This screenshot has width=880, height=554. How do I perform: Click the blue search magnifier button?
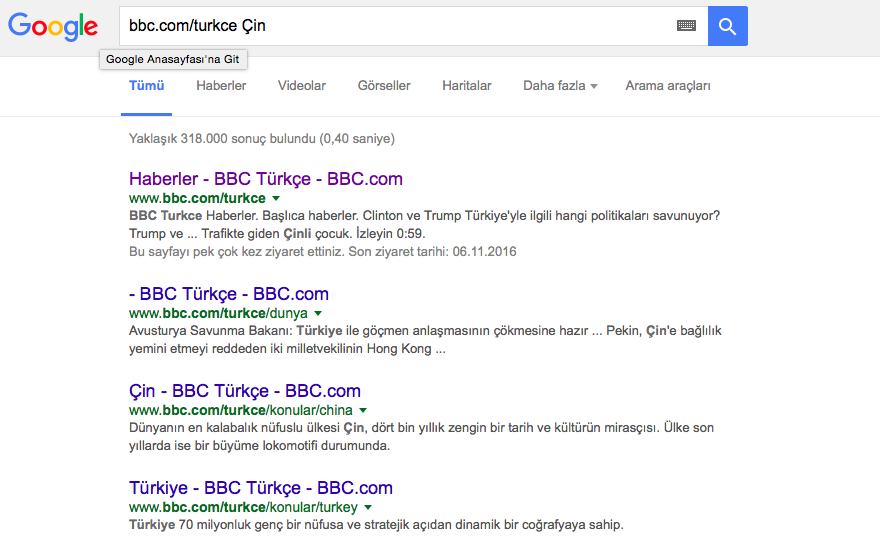727,26
